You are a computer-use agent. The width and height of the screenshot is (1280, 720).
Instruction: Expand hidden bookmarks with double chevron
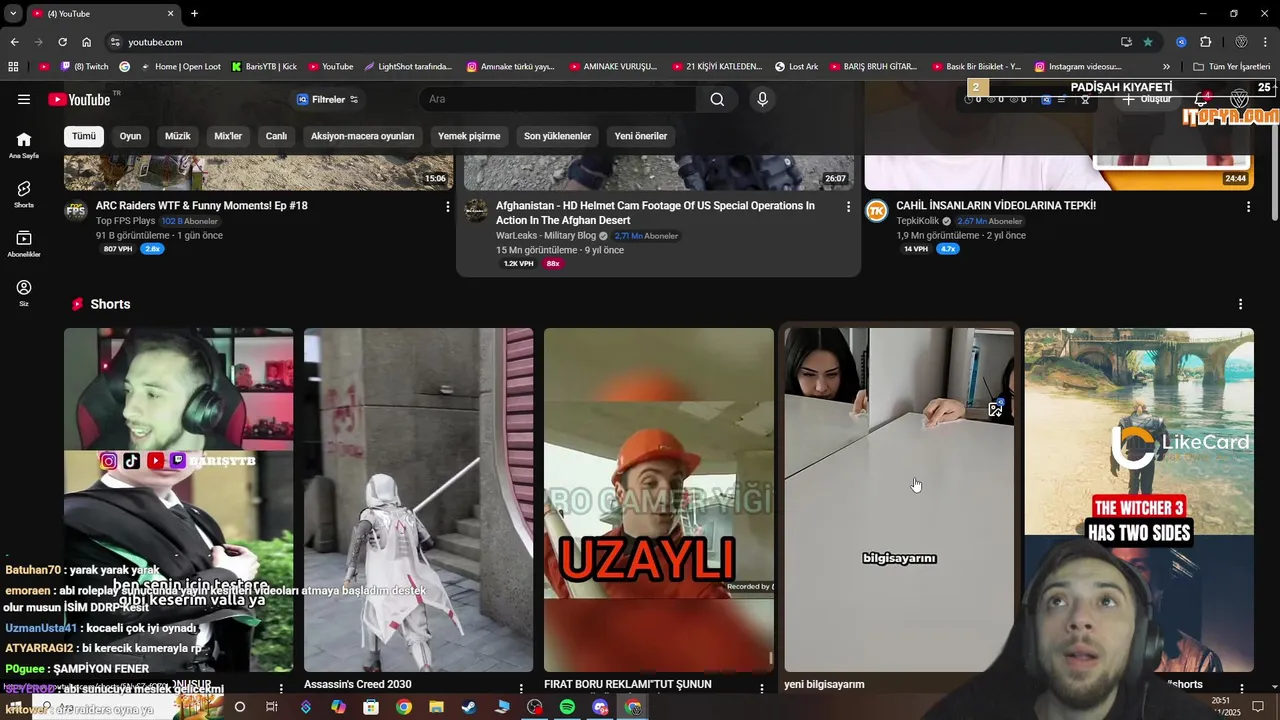(x=1166, y=67)
